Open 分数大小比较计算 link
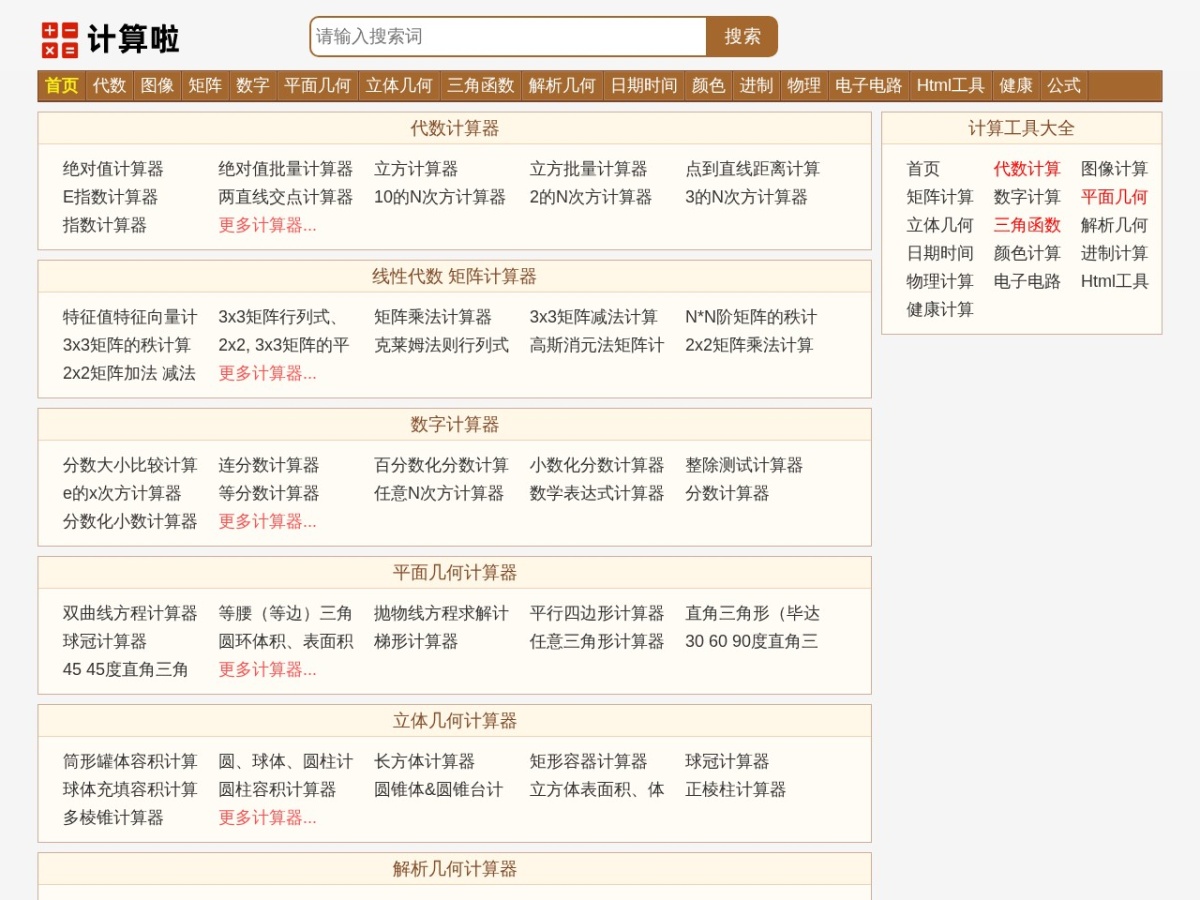 point(130,465)
